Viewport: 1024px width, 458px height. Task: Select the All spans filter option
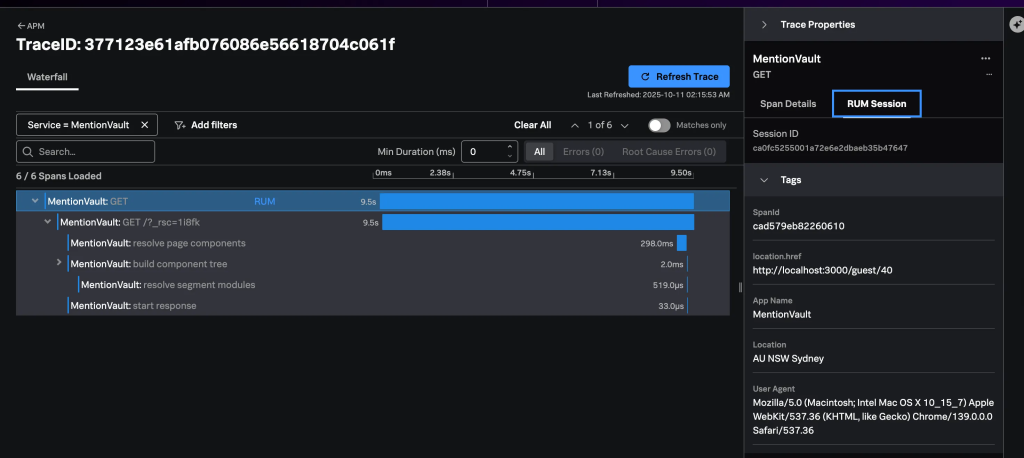point(539,152)
